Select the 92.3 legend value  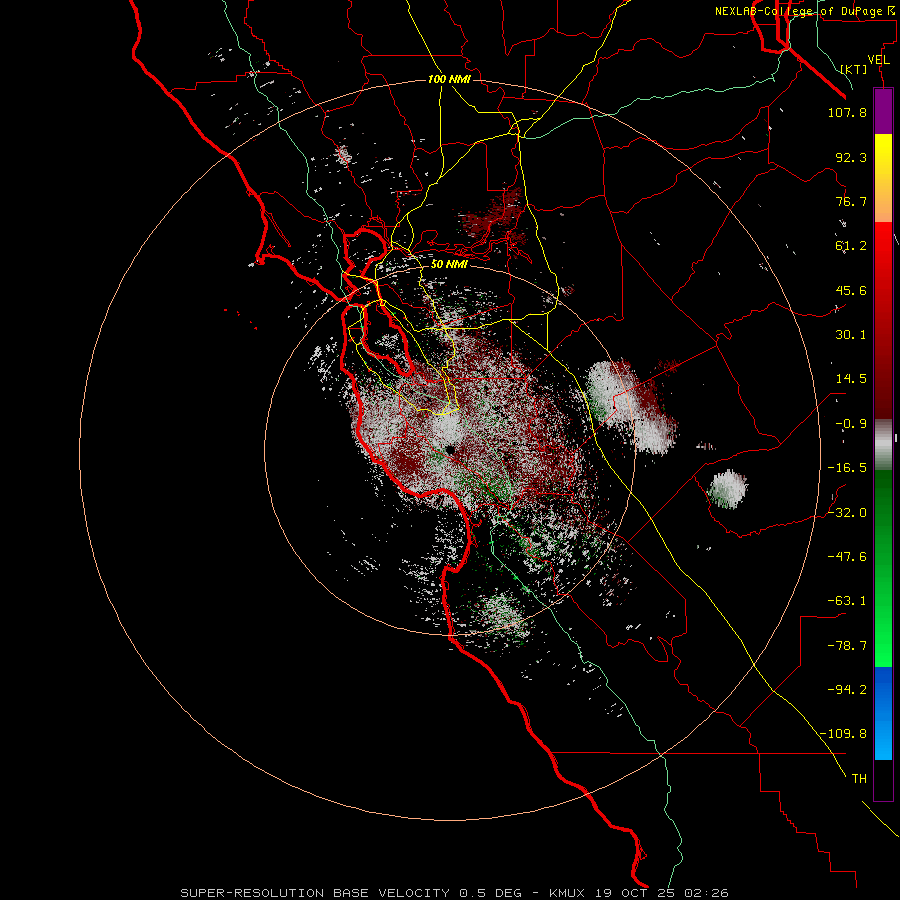851,157
